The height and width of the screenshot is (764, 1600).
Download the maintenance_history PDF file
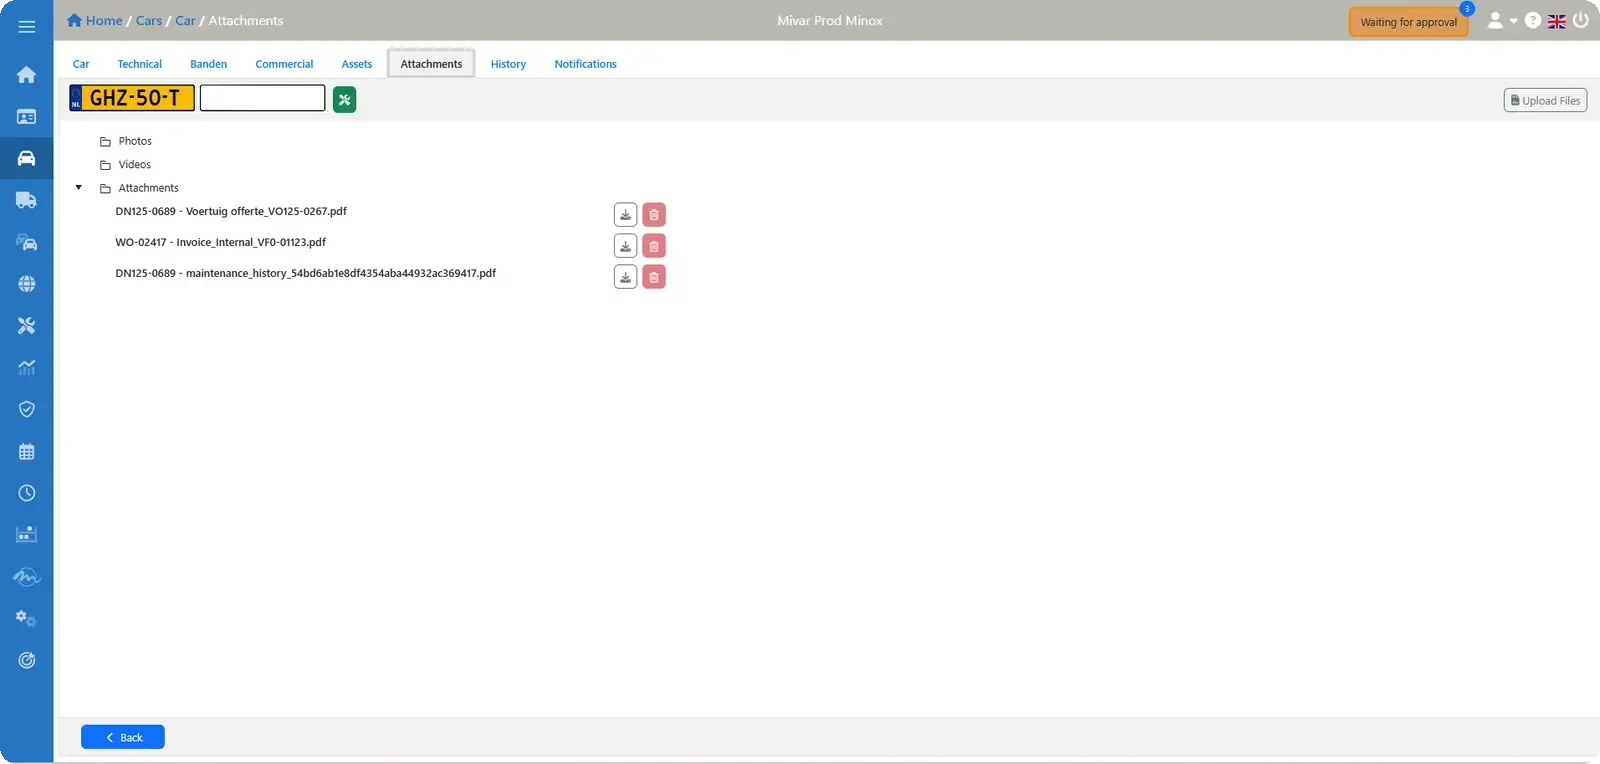625,277
